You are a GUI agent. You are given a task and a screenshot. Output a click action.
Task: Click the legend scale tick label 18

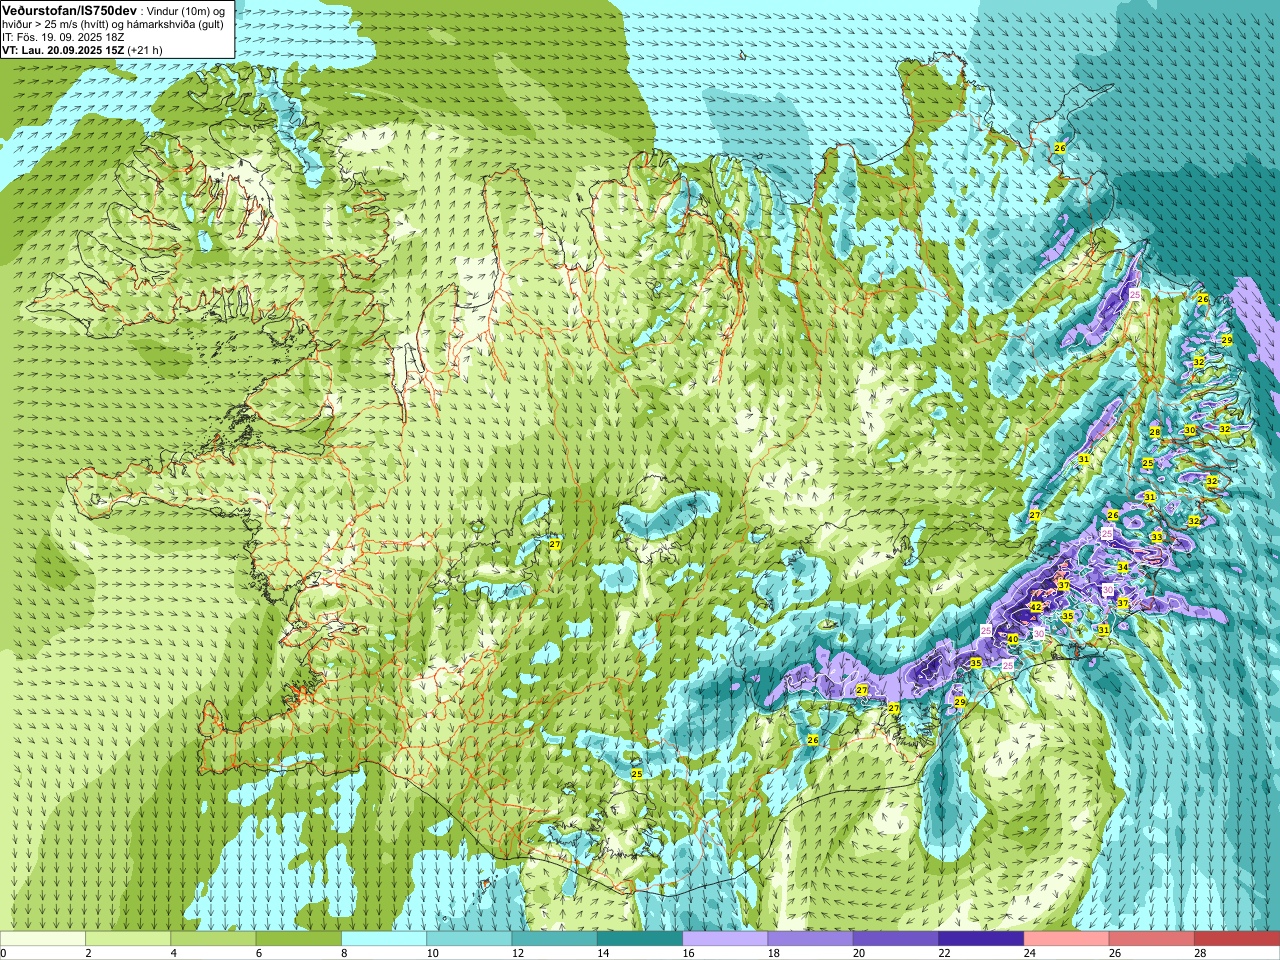[774, 953]
